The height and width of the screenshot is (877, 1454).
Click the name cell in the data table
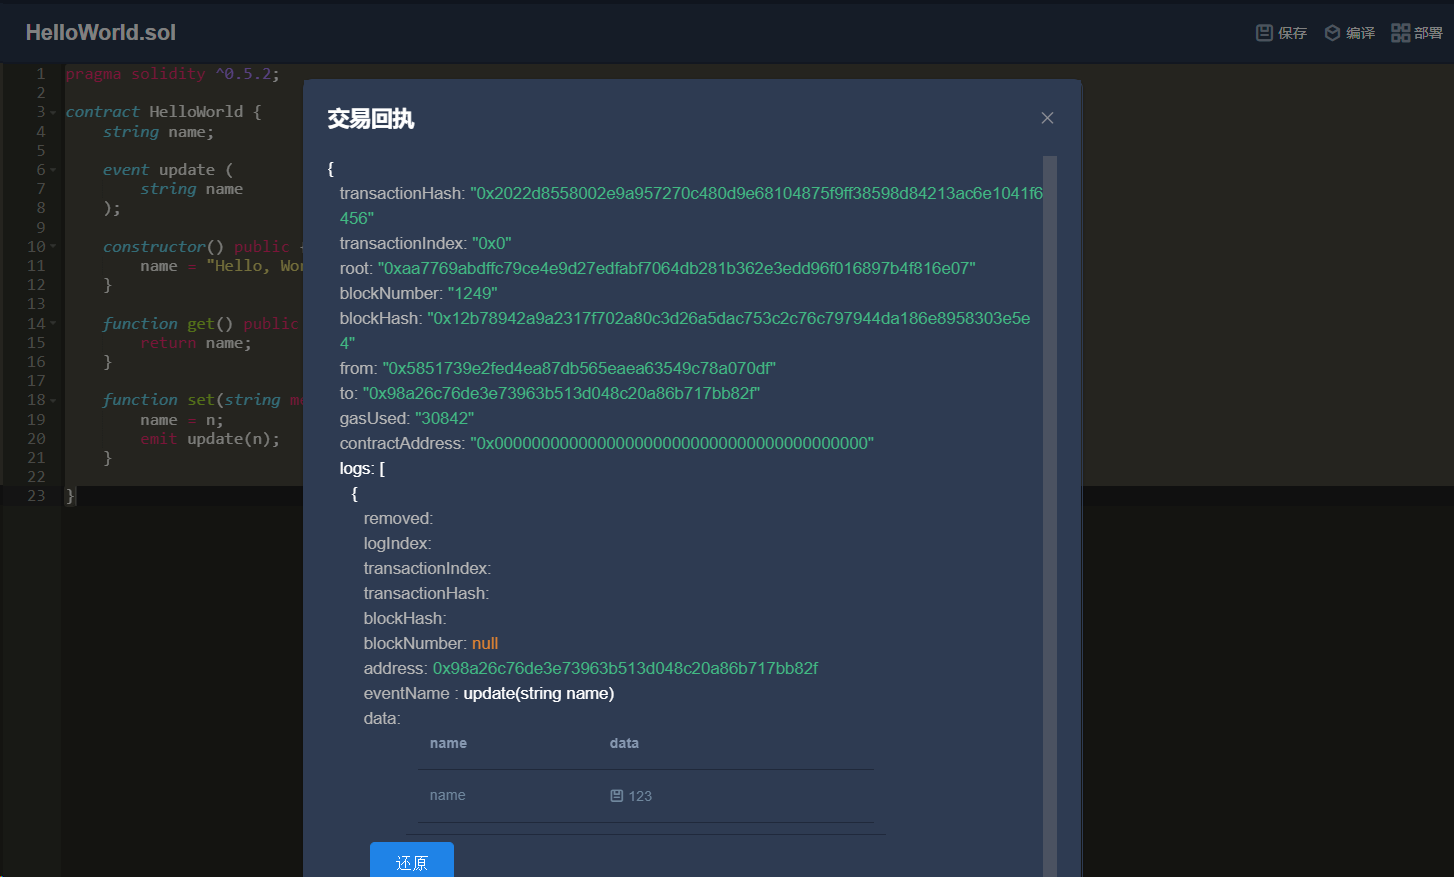(x=447, y=795)
